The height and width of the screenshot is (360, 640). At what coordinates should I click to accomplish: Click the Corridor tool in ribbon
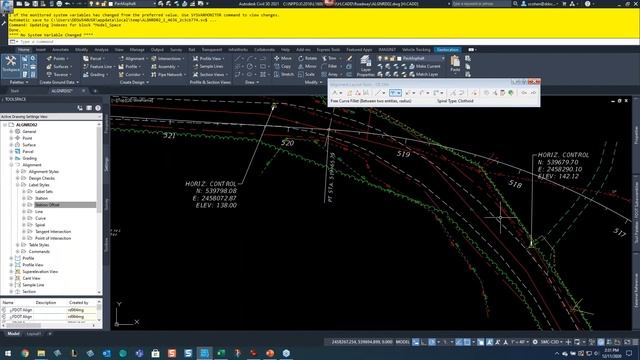[131, 75]
